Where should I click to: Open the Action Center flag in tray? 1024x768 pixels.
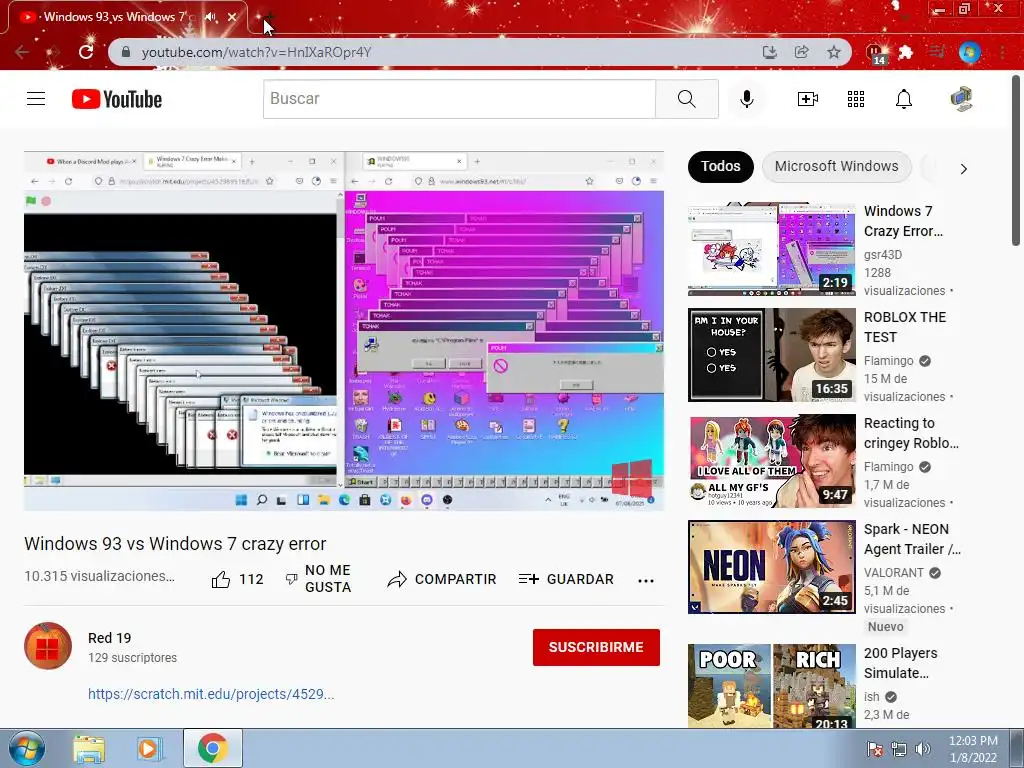874,749
